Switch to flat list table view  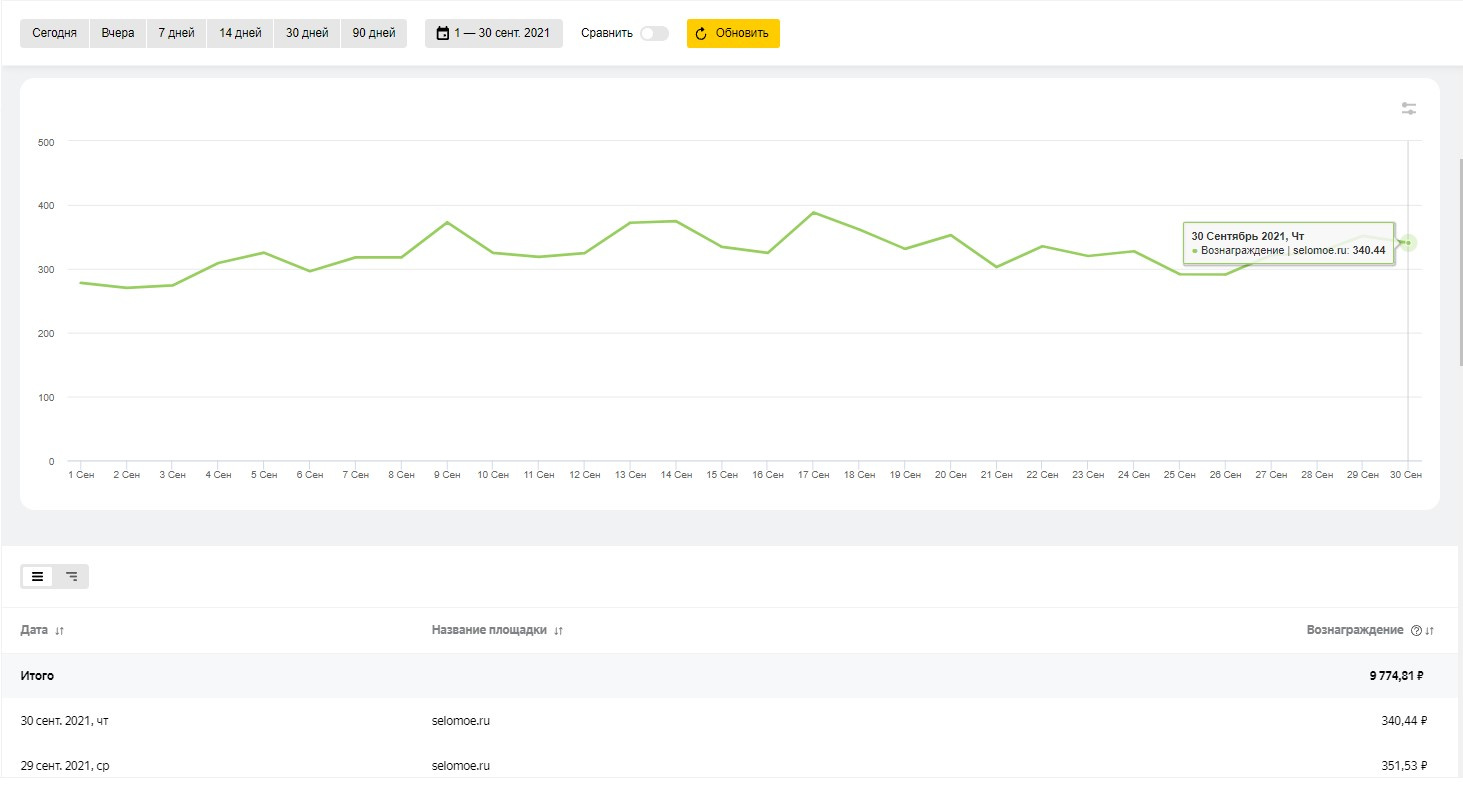(38, 576)
